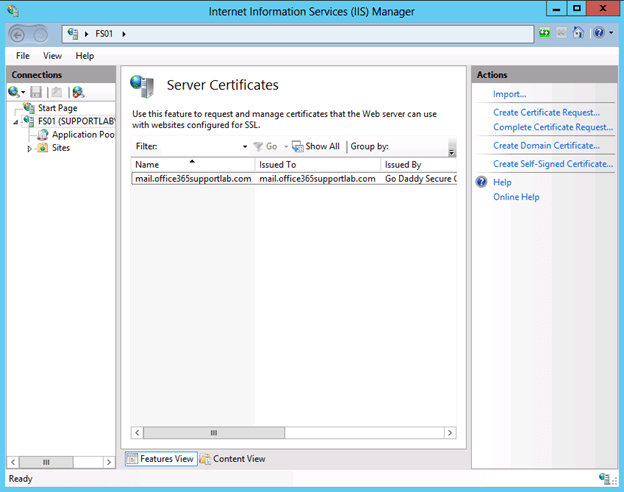Sort by the Name column header
Image resolution: width=624 pixels, height=492 pixels.
pyautogui.click(x=193, y=164)
